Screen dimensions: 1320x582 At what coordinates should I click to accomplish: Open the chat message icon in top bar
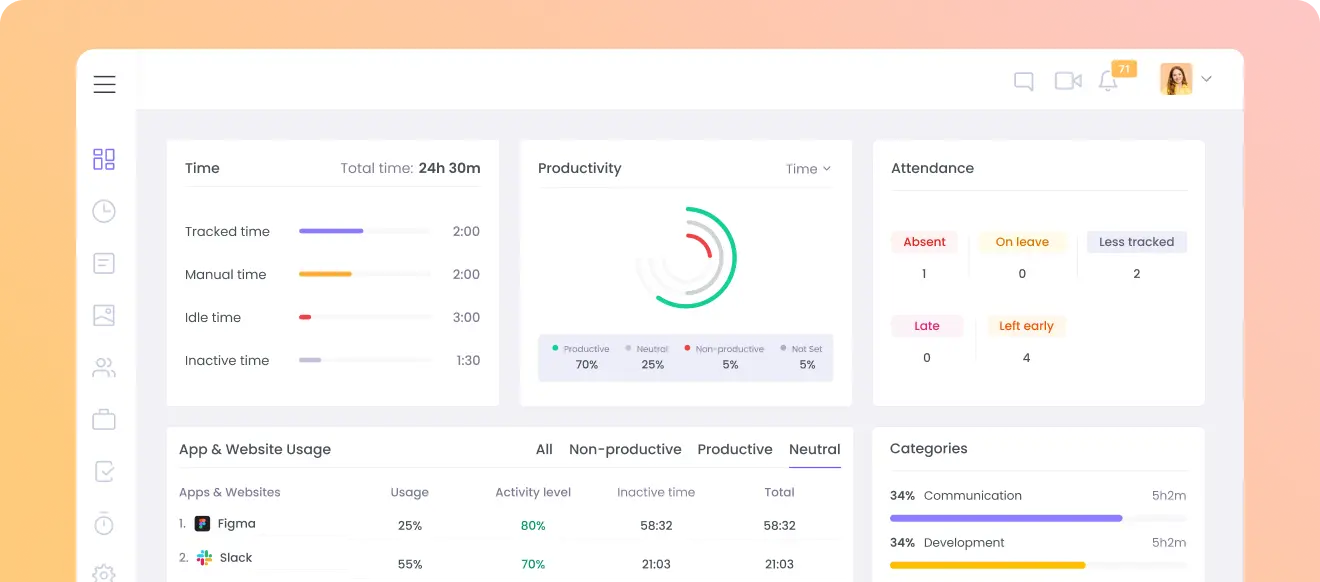(x=1023, y=80)
